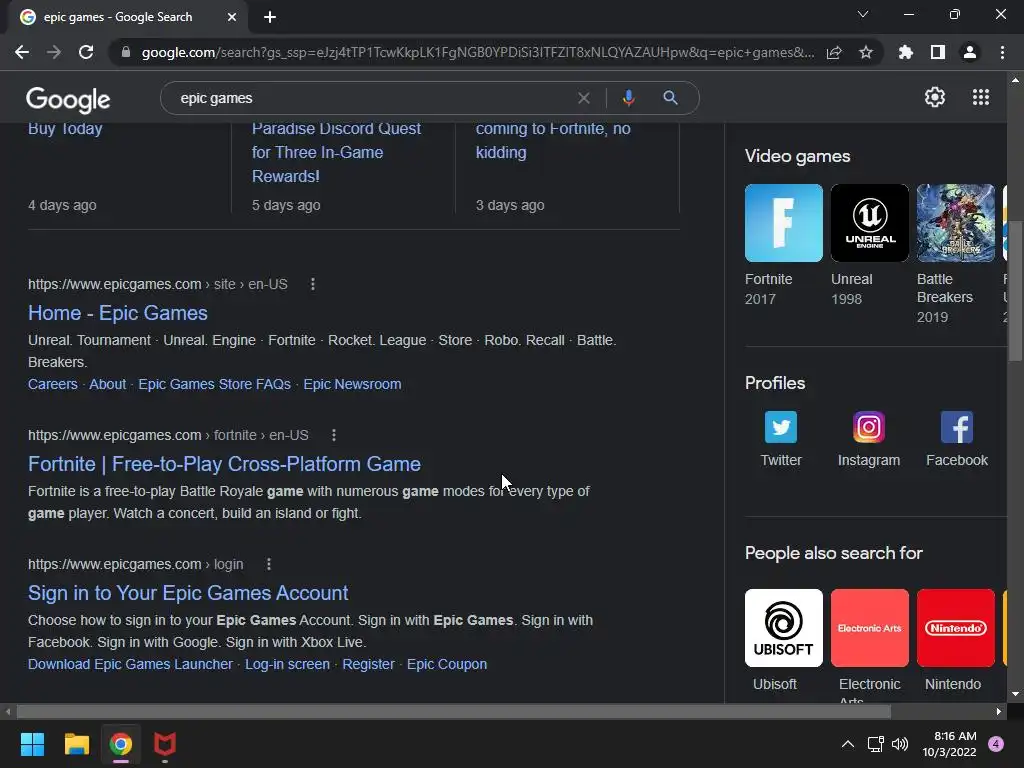Image resolution: width=1024 pixels, height=768 pixels.
Task: Close the epic games search tab
Action: (x=232, y=17)
